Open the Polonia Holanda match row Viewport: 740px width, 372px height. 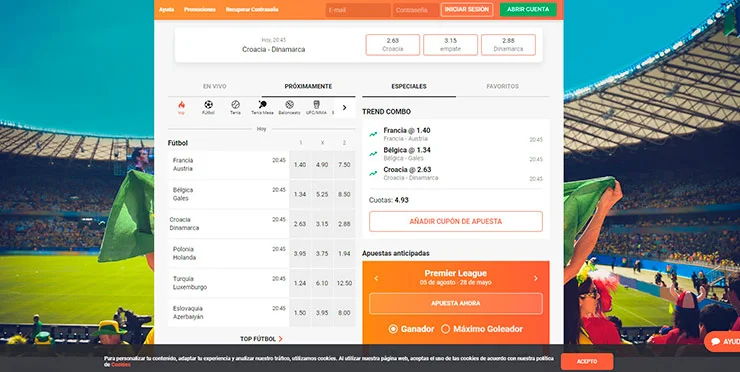228,254
